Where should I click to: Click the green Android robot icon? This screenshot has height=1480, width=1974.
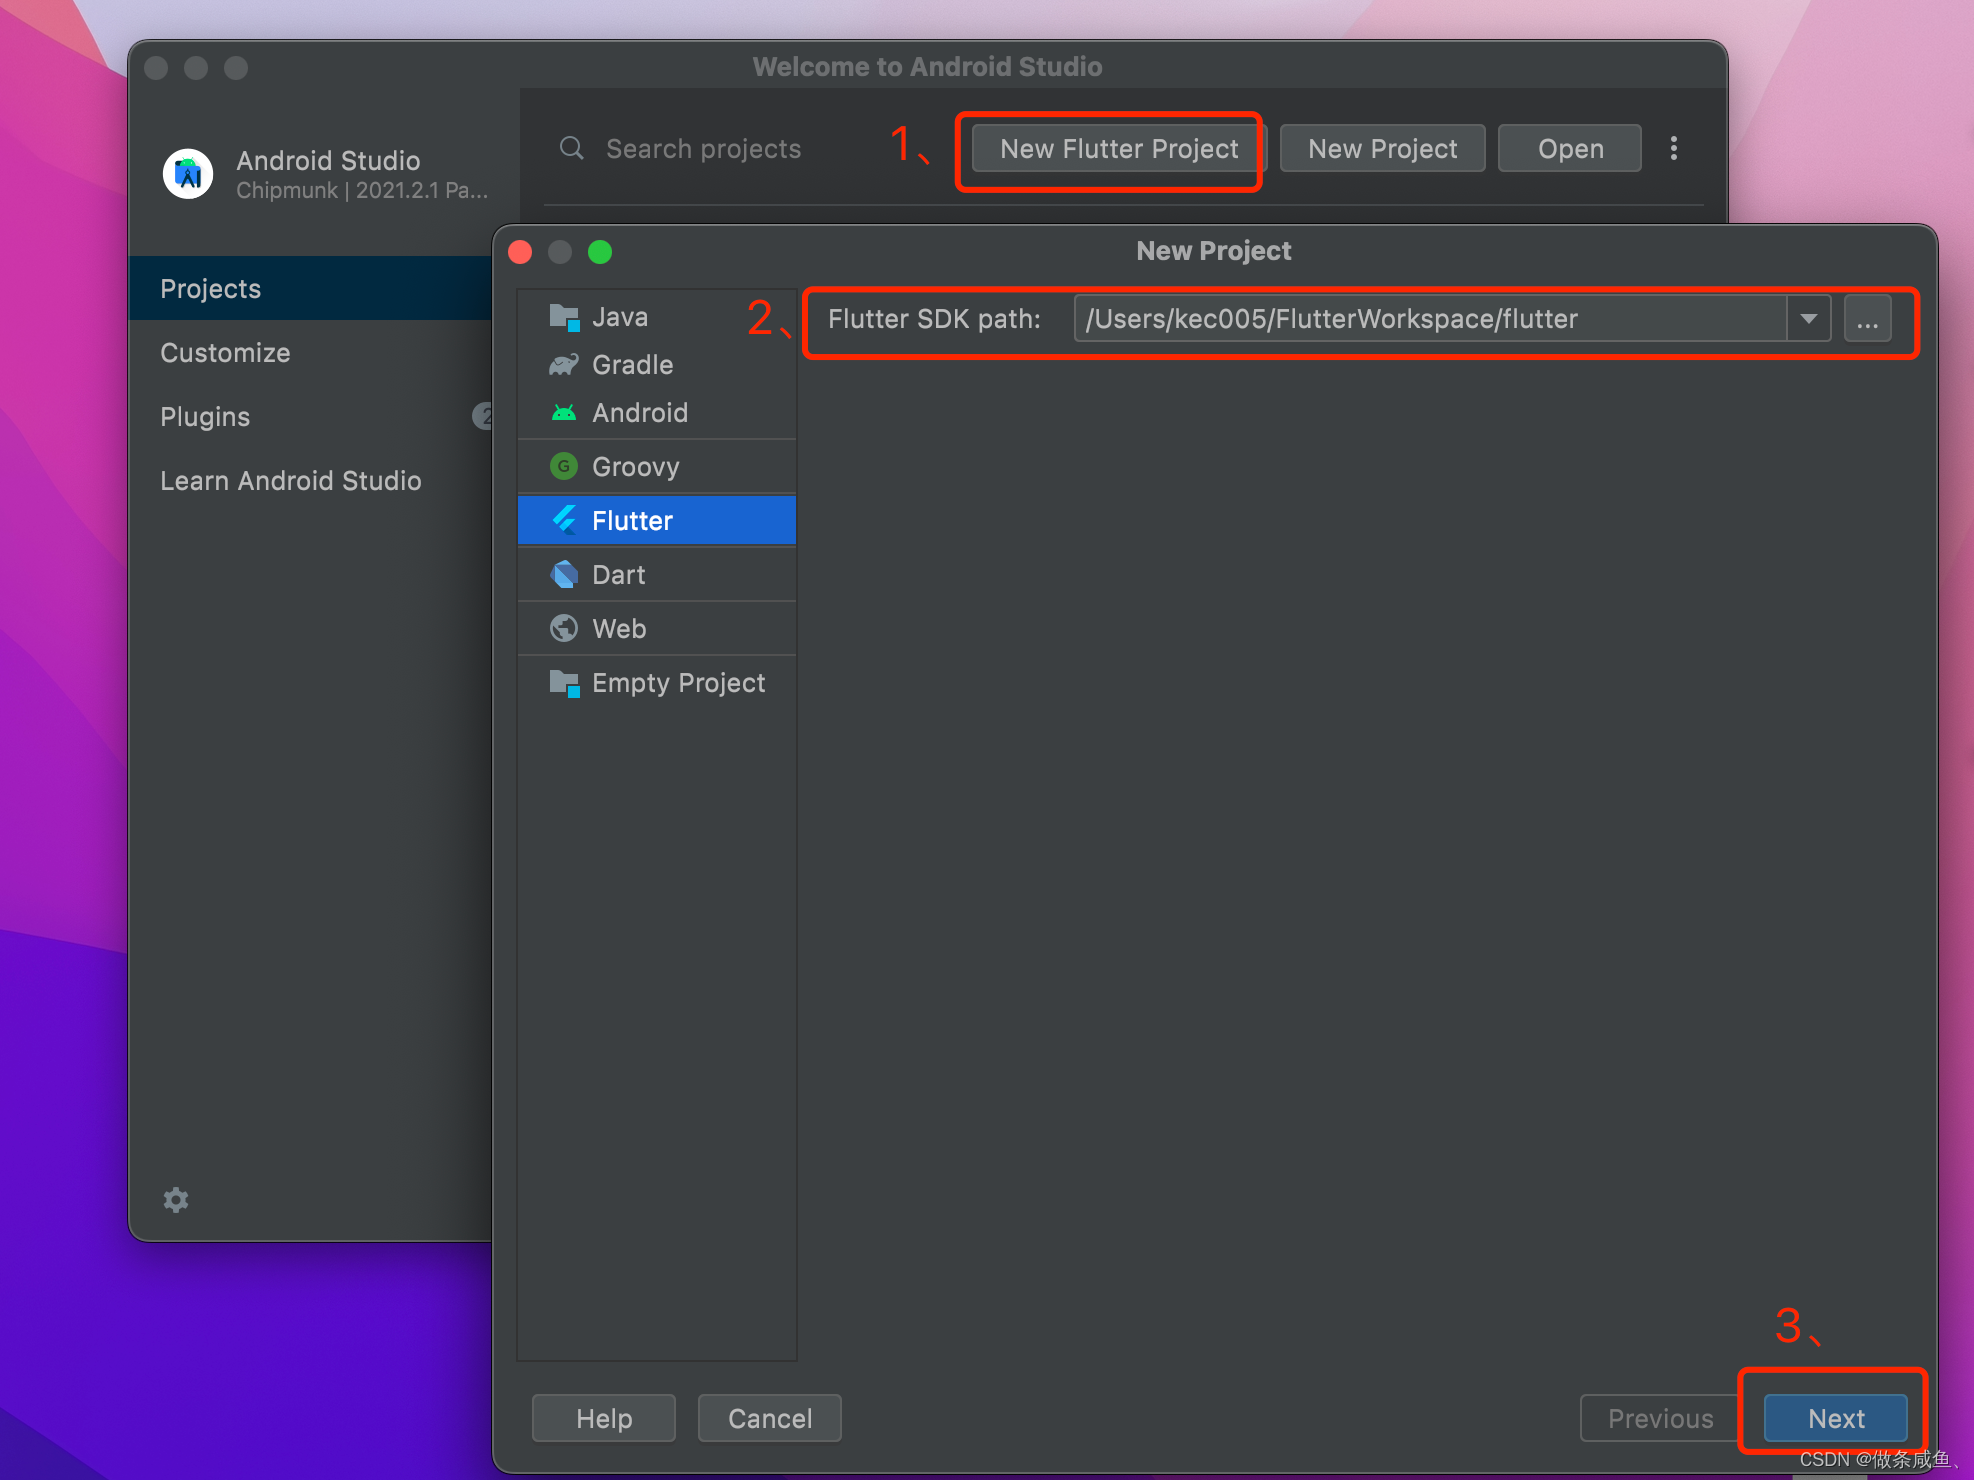click(x=564, y=412)
